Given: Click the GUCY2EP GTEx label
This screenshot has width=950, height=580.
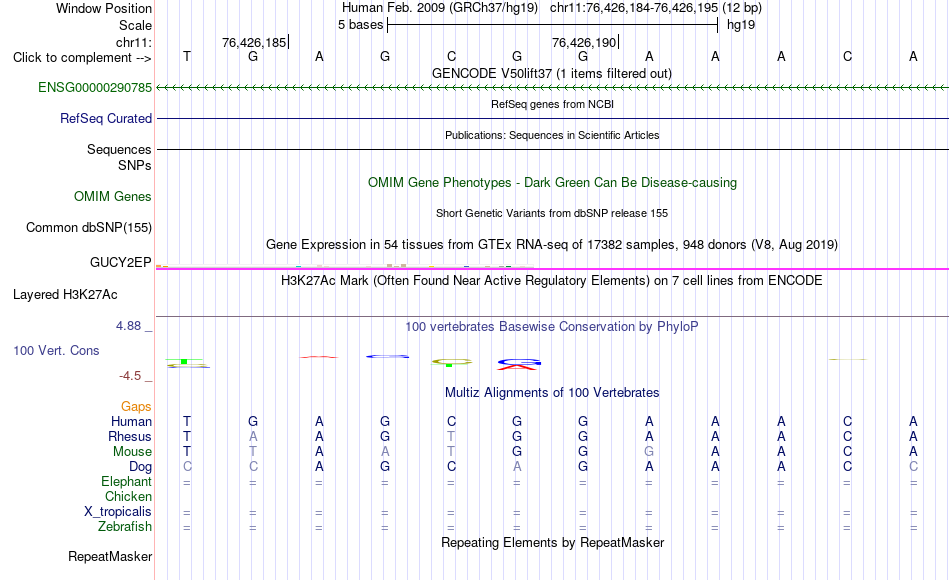Looking at the screenshot, I should (121, 262).
